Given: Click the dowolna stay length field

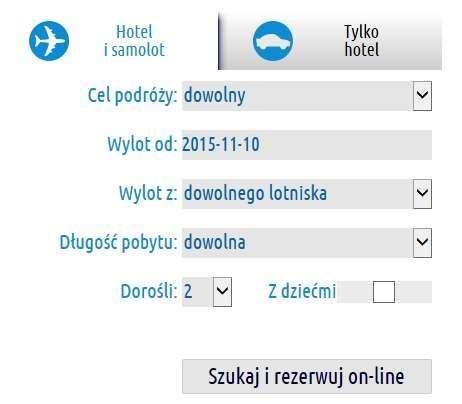Looking at the screenshot, I should point(297,243).
